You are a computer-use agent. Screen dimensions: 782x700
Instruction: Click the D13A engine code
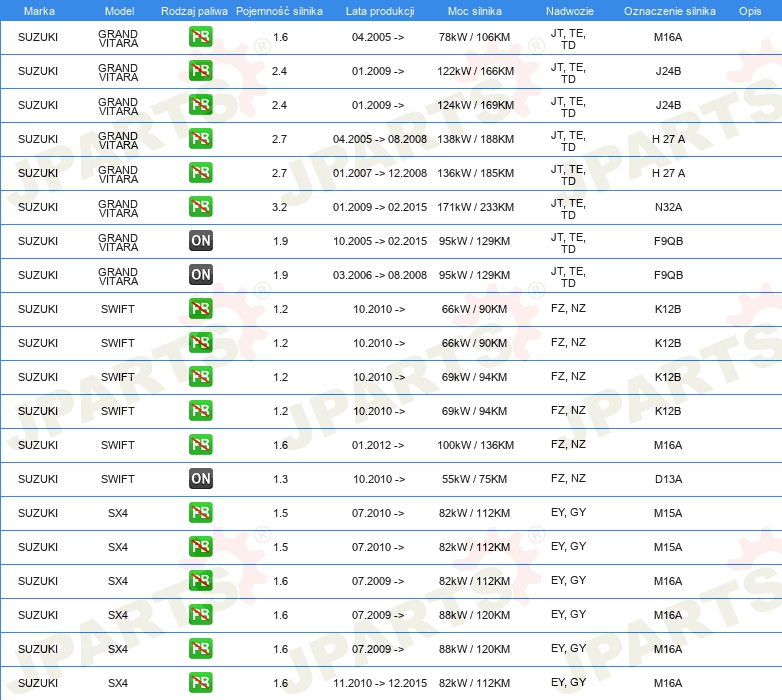668,479
